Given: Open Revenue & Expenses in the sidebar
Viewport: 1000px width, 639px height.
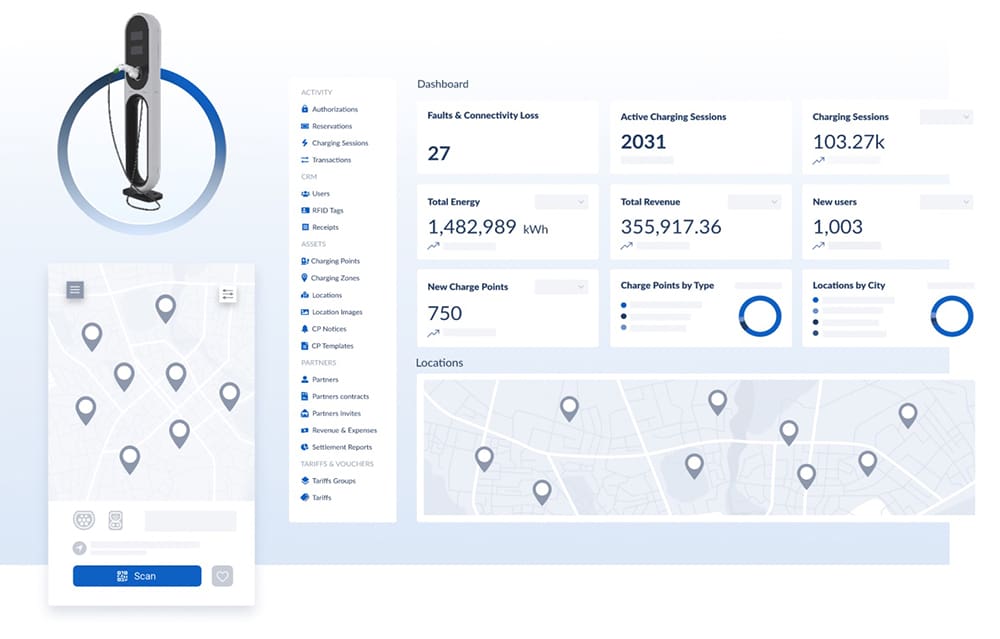Looking at the screenshot, I should 344,430.
